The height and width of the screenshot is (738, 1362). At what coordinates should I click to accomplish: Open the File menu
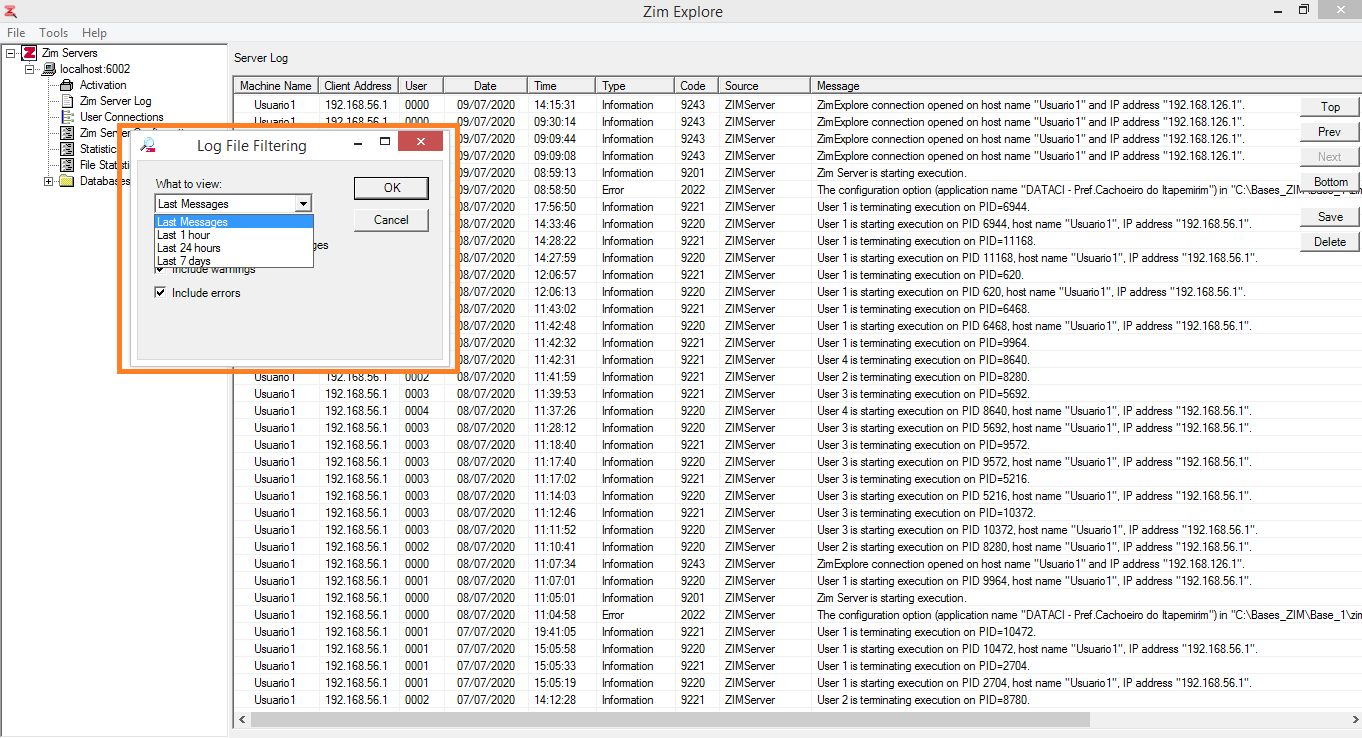pyautogui.click(x=16, y=33)
